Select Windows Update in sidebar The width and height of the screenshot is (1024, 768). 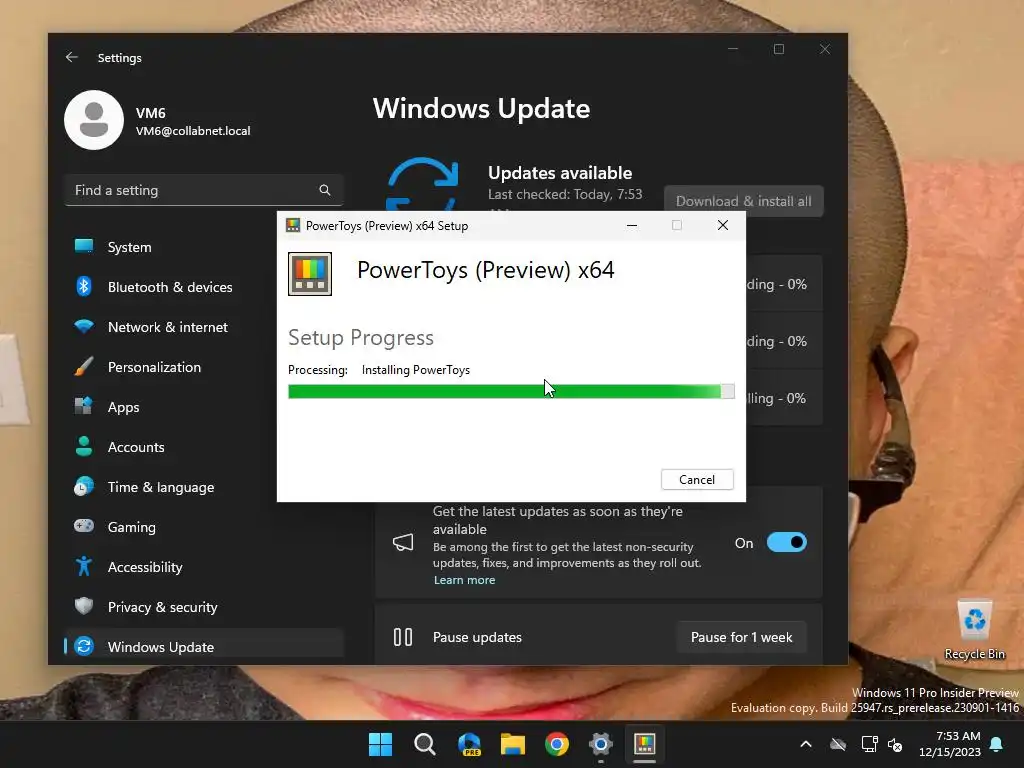pos(204,645)
